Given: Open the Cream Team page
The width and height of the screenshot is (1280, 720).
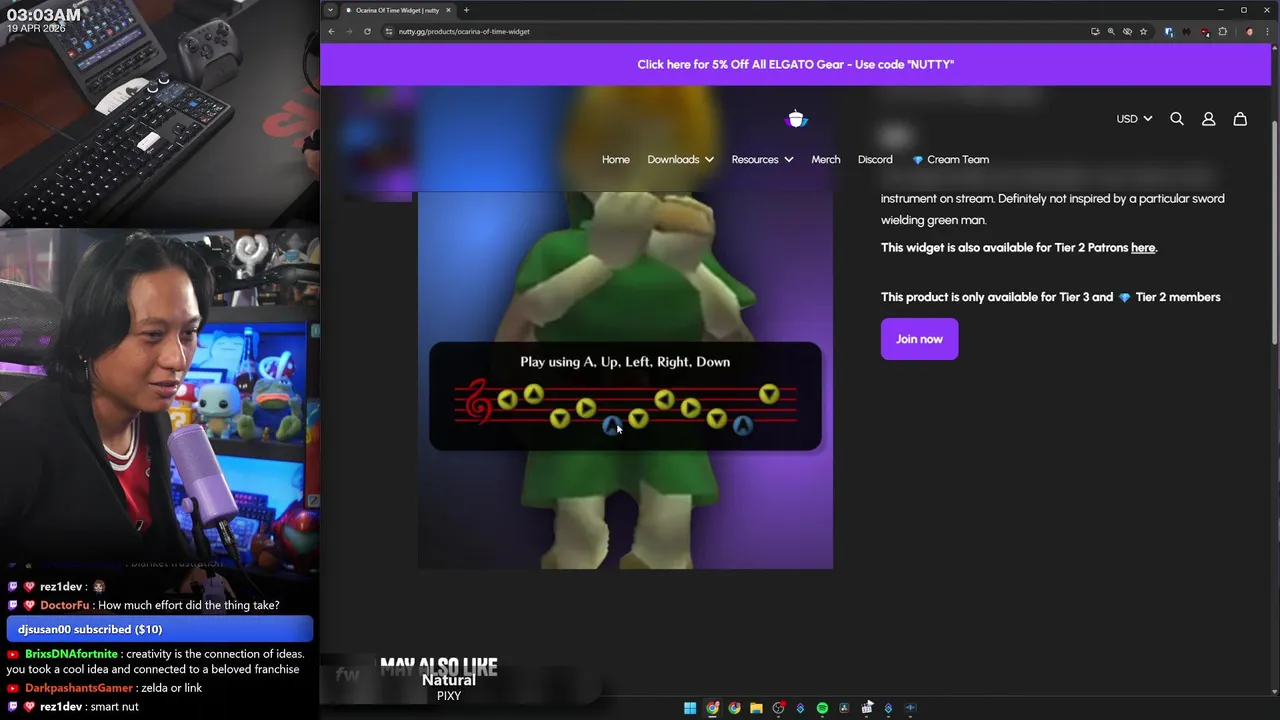Looking at the screenshot, I should pos(950,159).
